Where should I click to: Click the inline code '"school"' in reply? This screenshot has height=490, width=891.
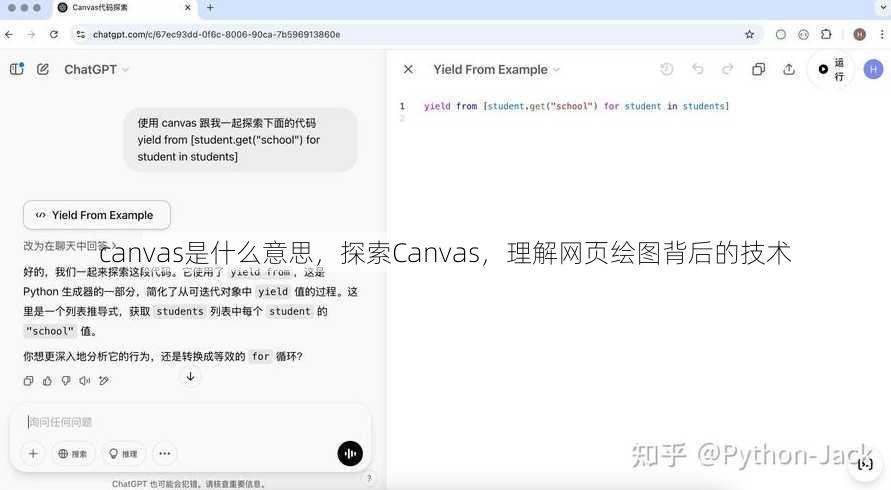[x=50, y=331]
